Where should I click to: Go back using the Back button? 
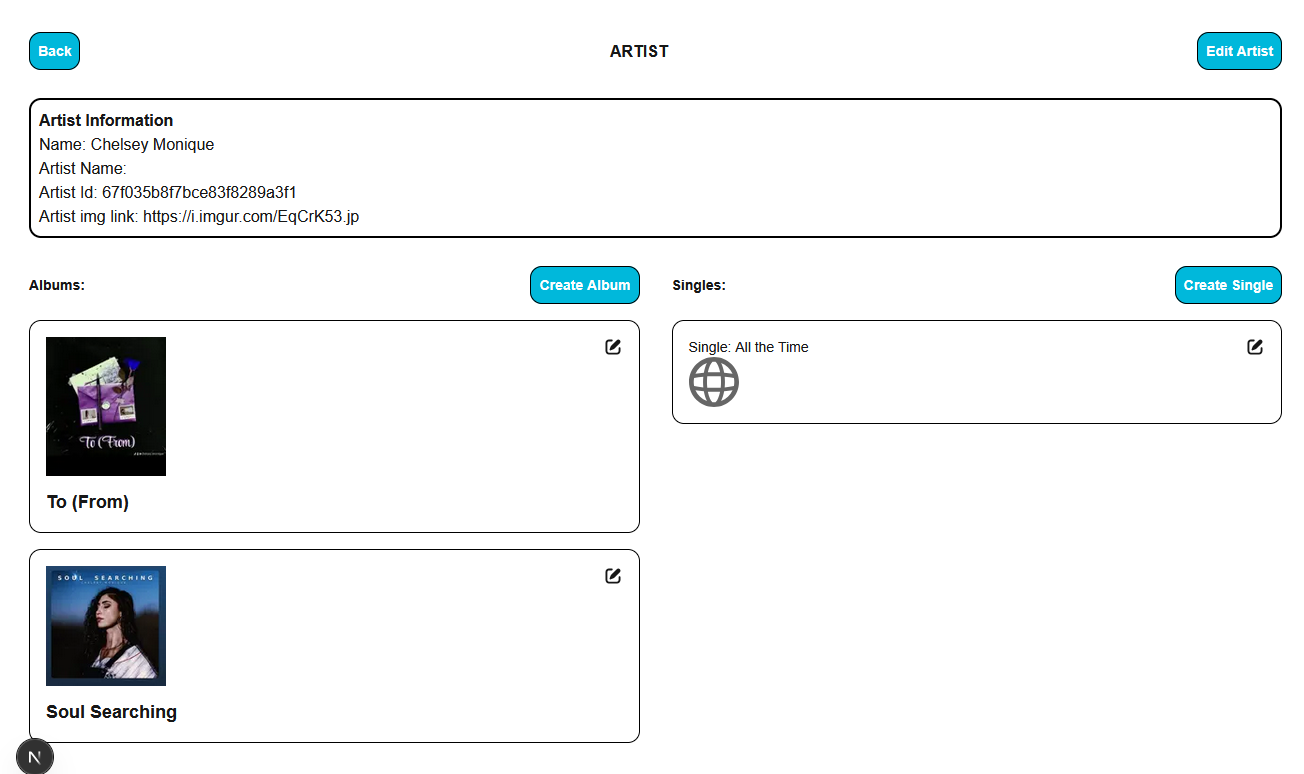[54, 51]
